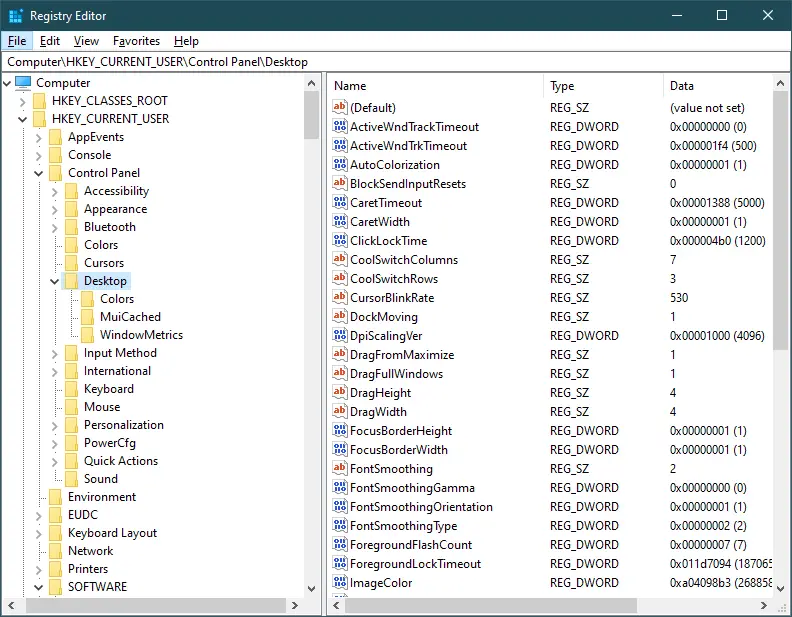The image size is (792, 617).
Task: Click the string icon beside CoolSwitchColumns
Action: click(x=340, y=259)
